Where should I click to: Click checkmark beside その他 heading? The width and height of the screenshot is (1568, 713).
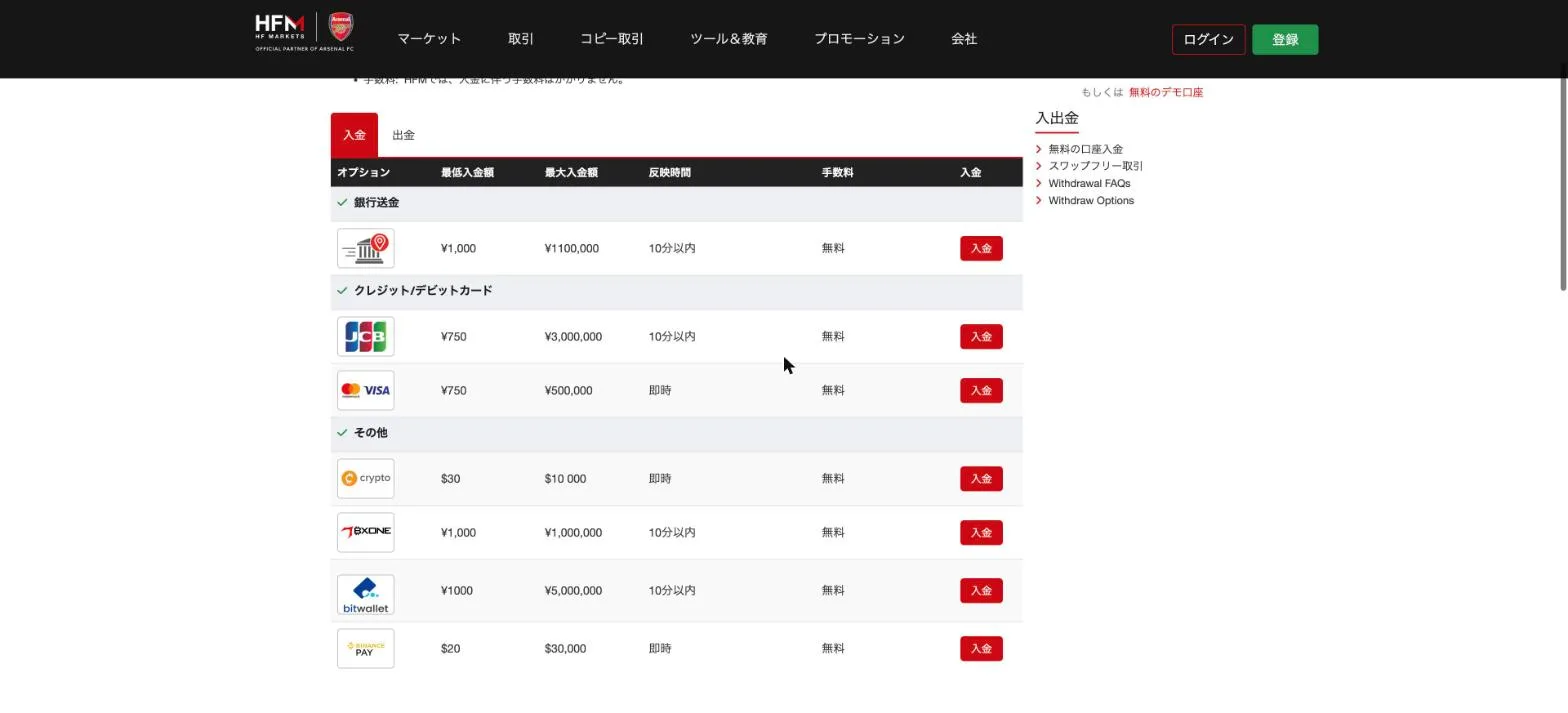click(342, 433)
